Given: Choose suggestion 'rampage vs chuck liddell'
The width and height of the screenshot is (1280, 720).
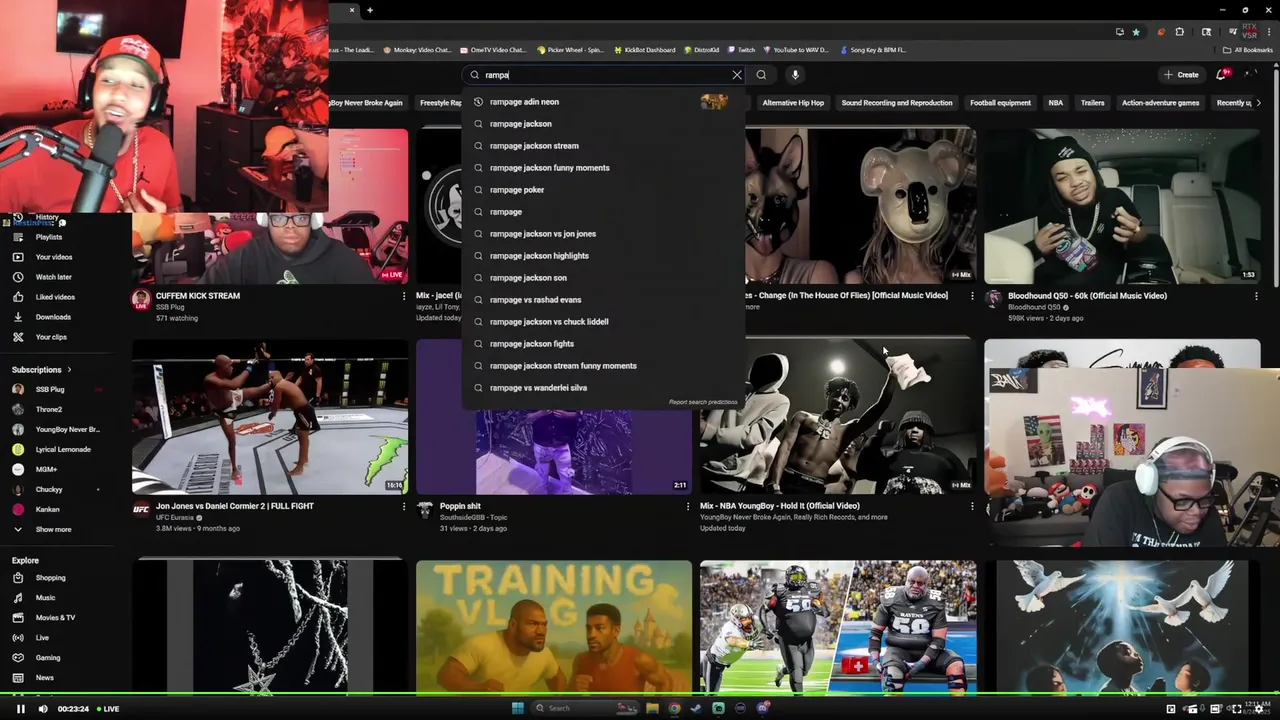Looking at the screenshot, I should coord(604,322).
